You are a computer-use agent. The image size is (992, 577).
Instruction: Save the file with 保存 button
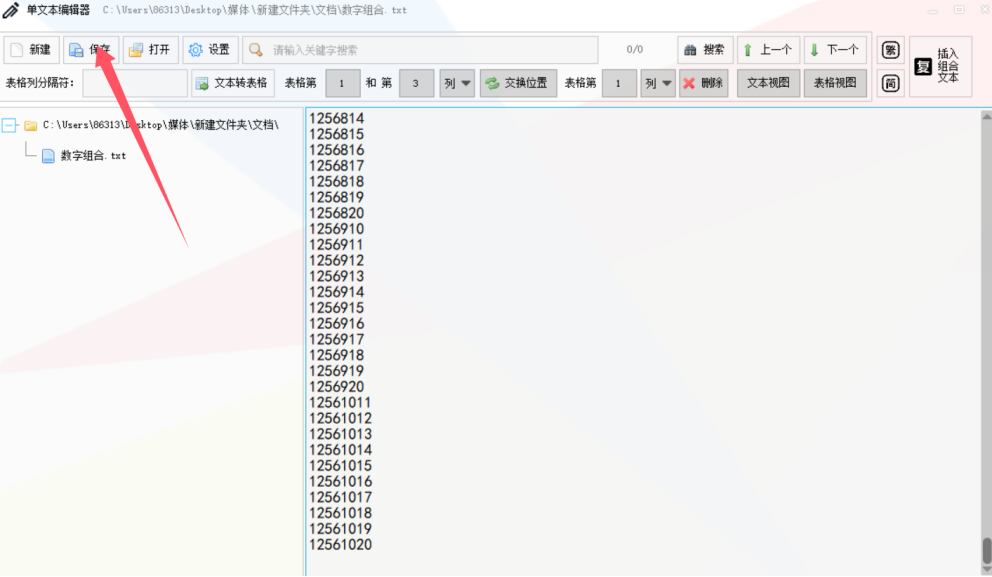coord(91,50)
